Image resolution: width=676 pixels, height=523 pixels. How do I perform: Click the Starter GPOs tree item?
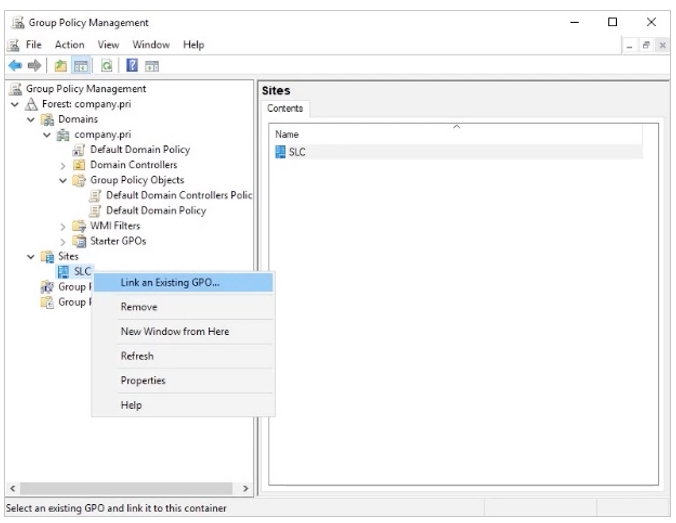(115, 241)
